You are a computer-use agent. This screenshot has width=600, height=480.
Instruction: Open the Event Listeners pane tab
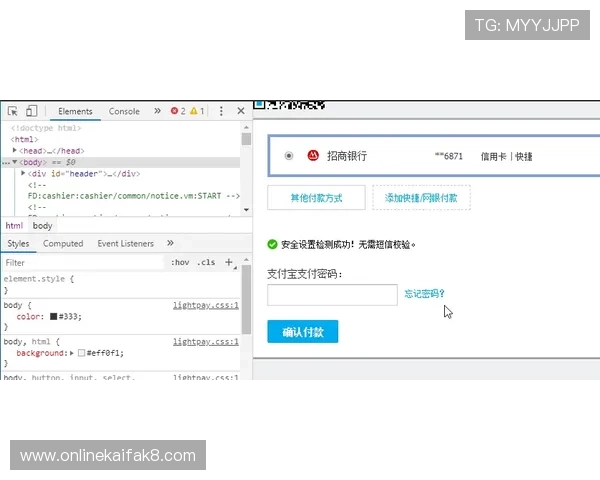click(126, 243)
